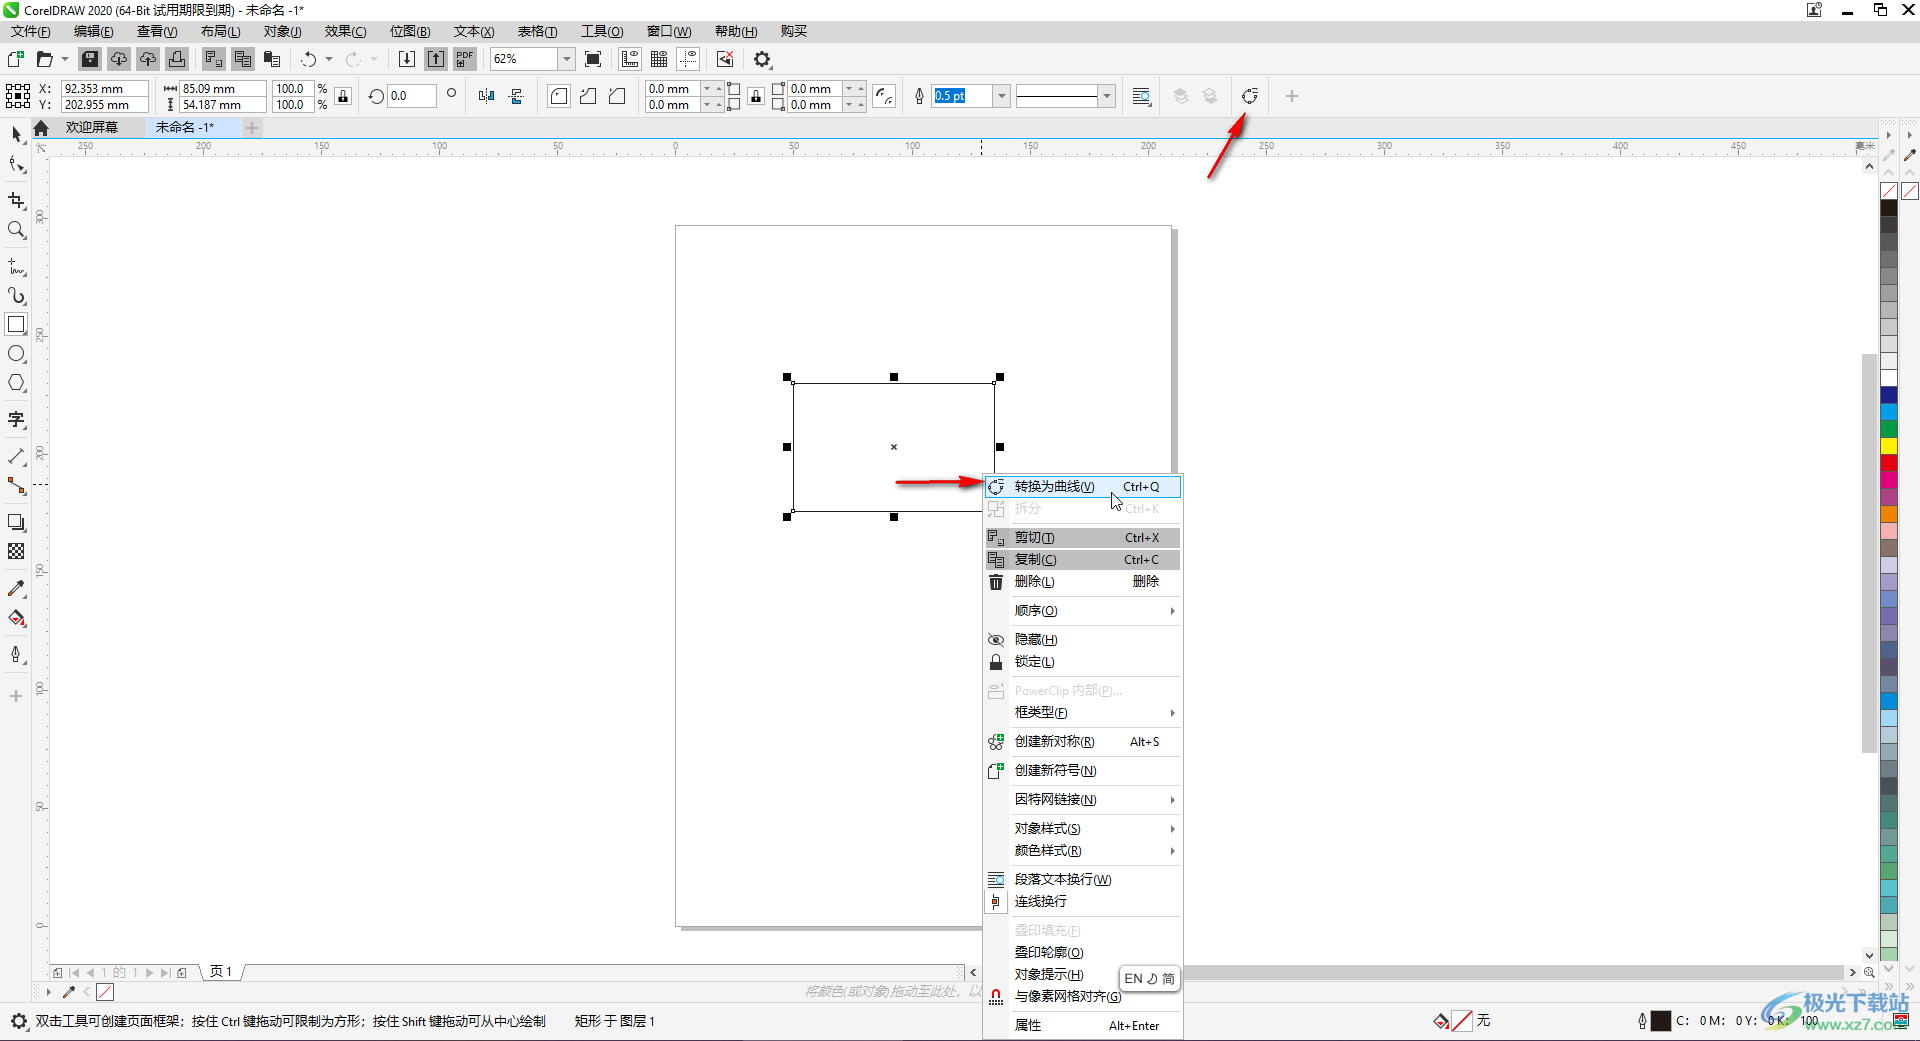
Task: Pick the yellow swatch in the palette
Action: (x=1889, y=446)
